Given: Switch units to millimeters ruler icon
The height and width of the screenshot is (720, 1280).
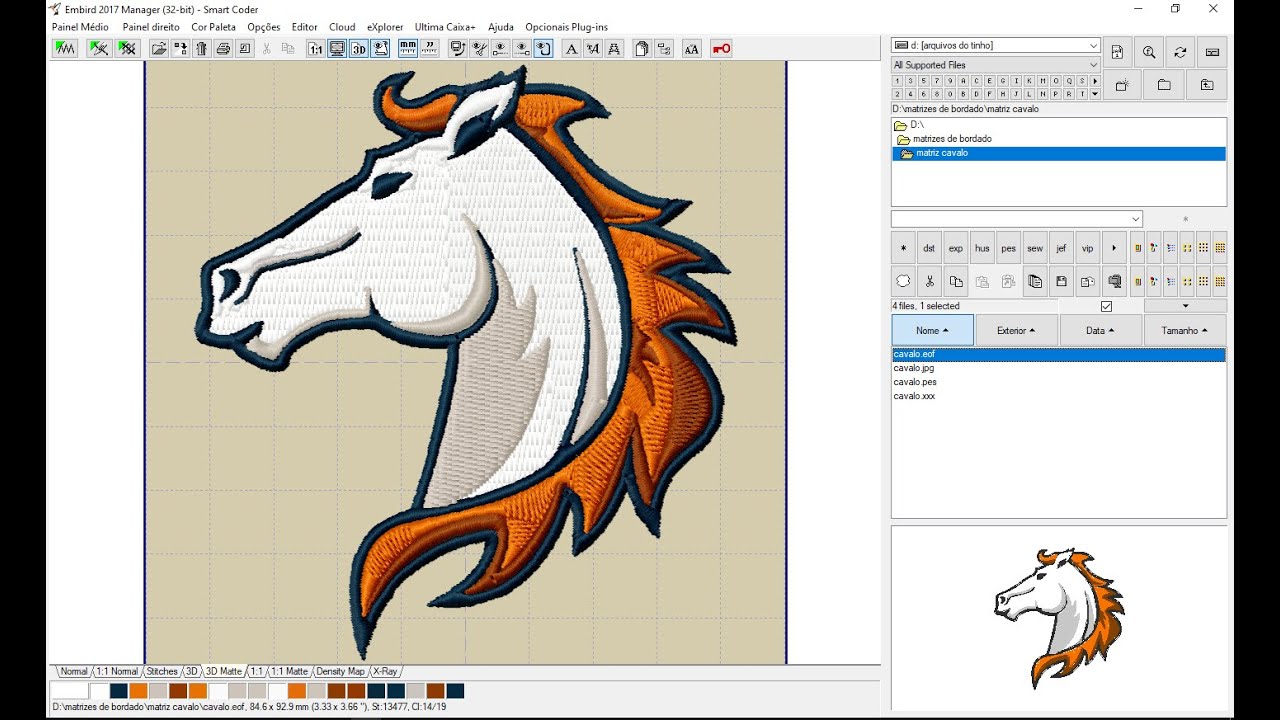Looking at the screenshot, I should pos(408,48).
